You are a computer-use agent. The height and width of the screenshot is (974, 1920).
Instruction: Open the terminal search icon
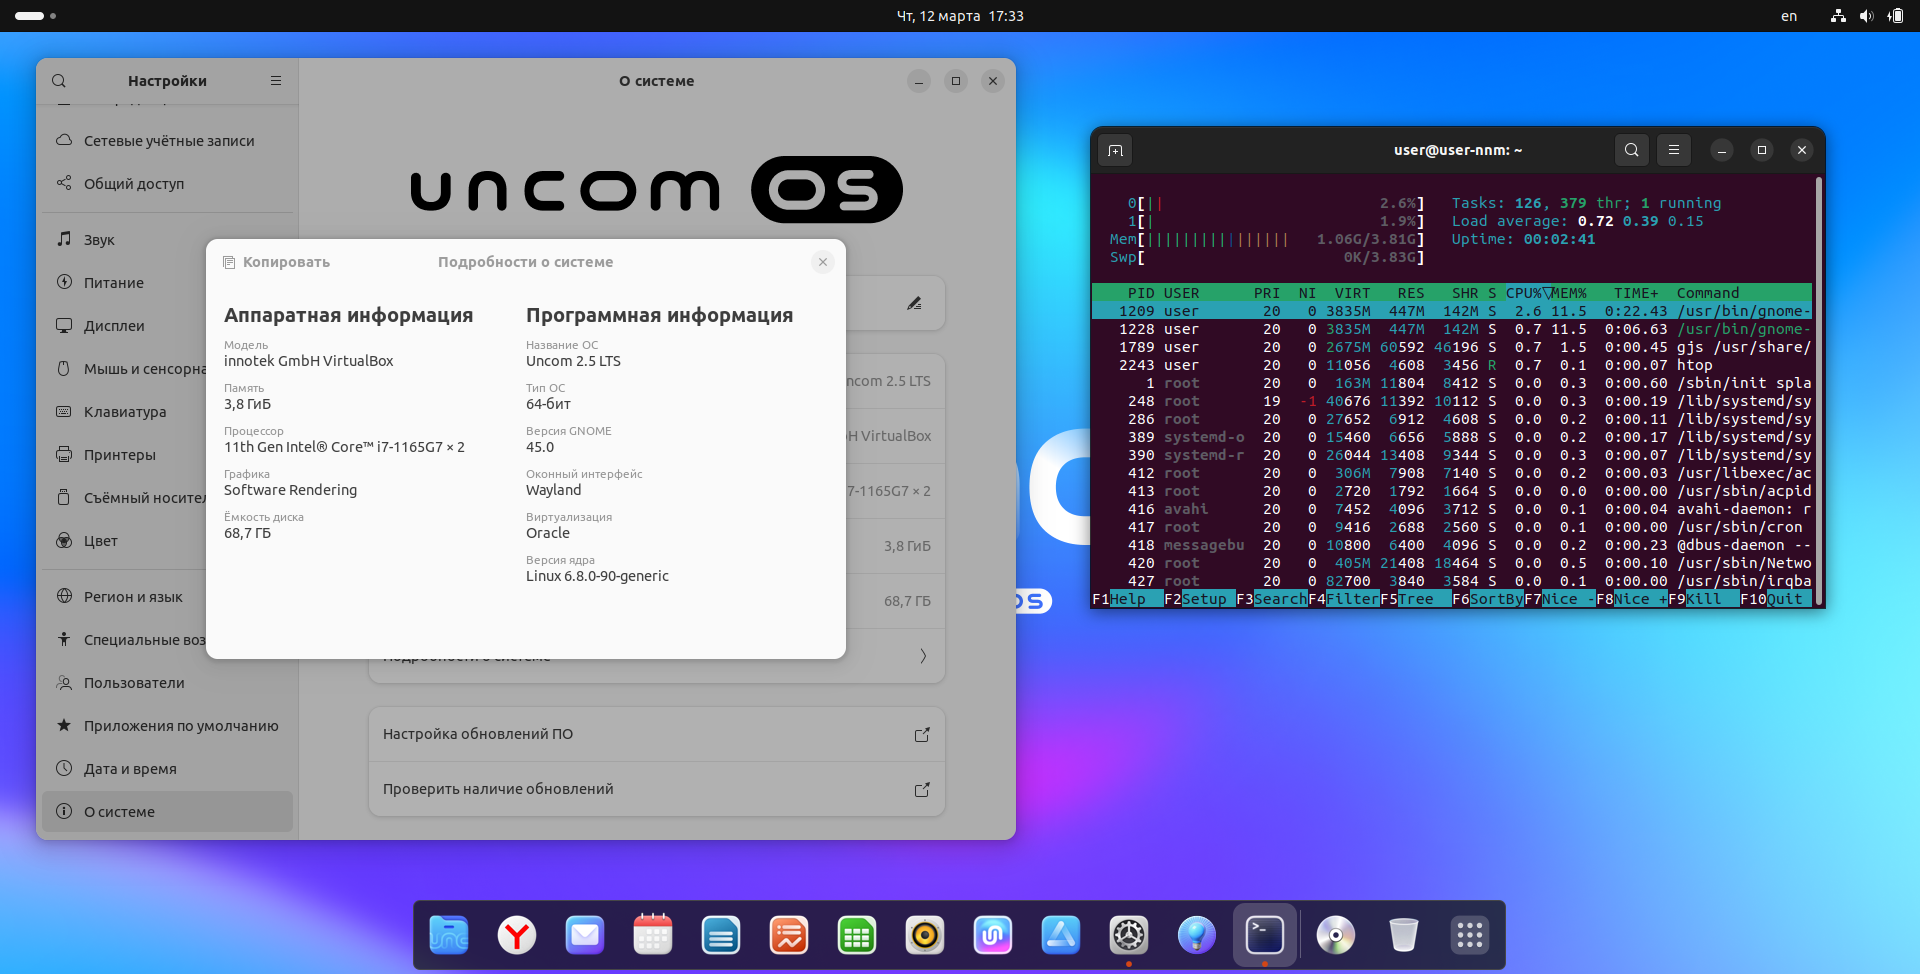tap(1631, 150)
